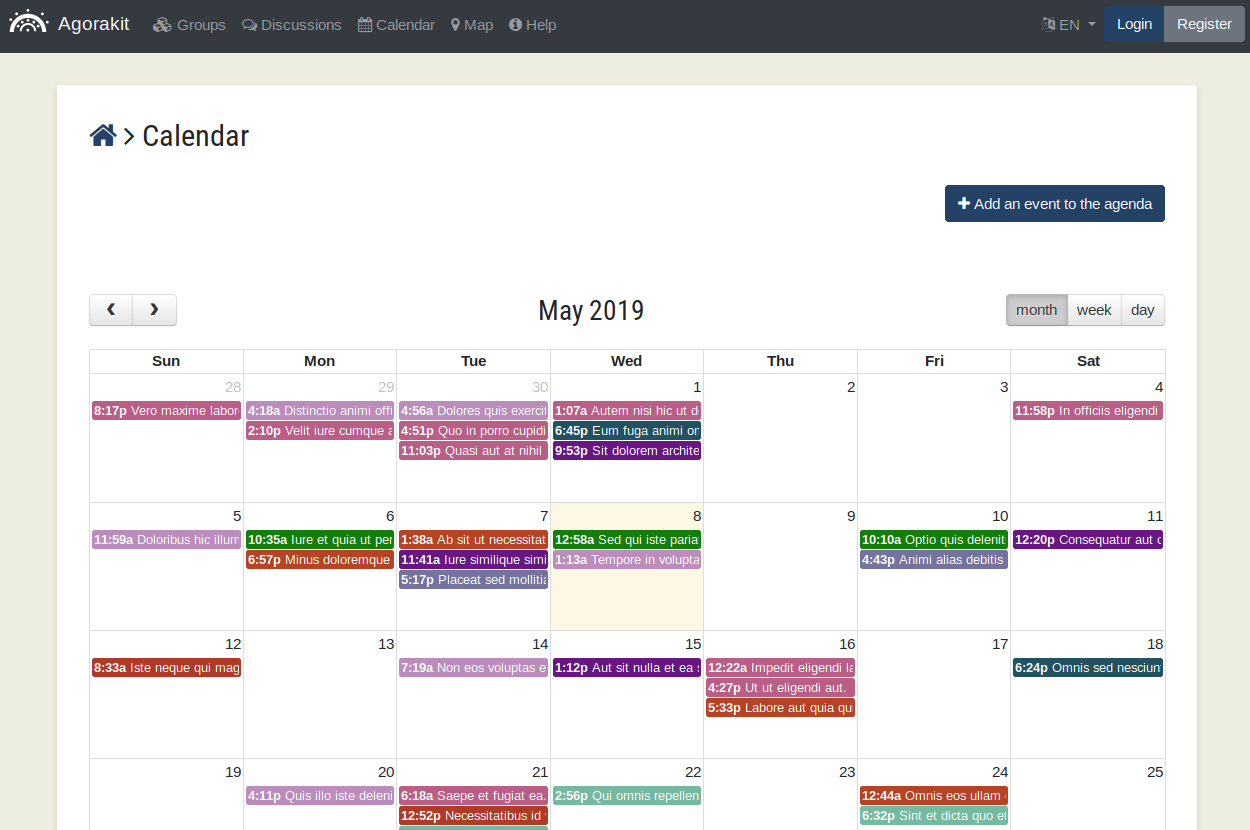The image size is (1250, 830).
Task: Expand the EN language dropdown
Action: tap(1068, 25)
